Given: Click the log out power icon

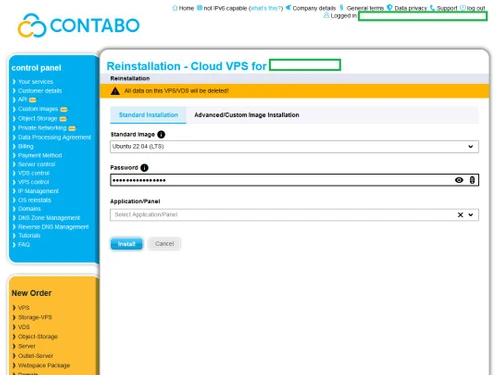Looking at the screenshot, I should [463, 8].
